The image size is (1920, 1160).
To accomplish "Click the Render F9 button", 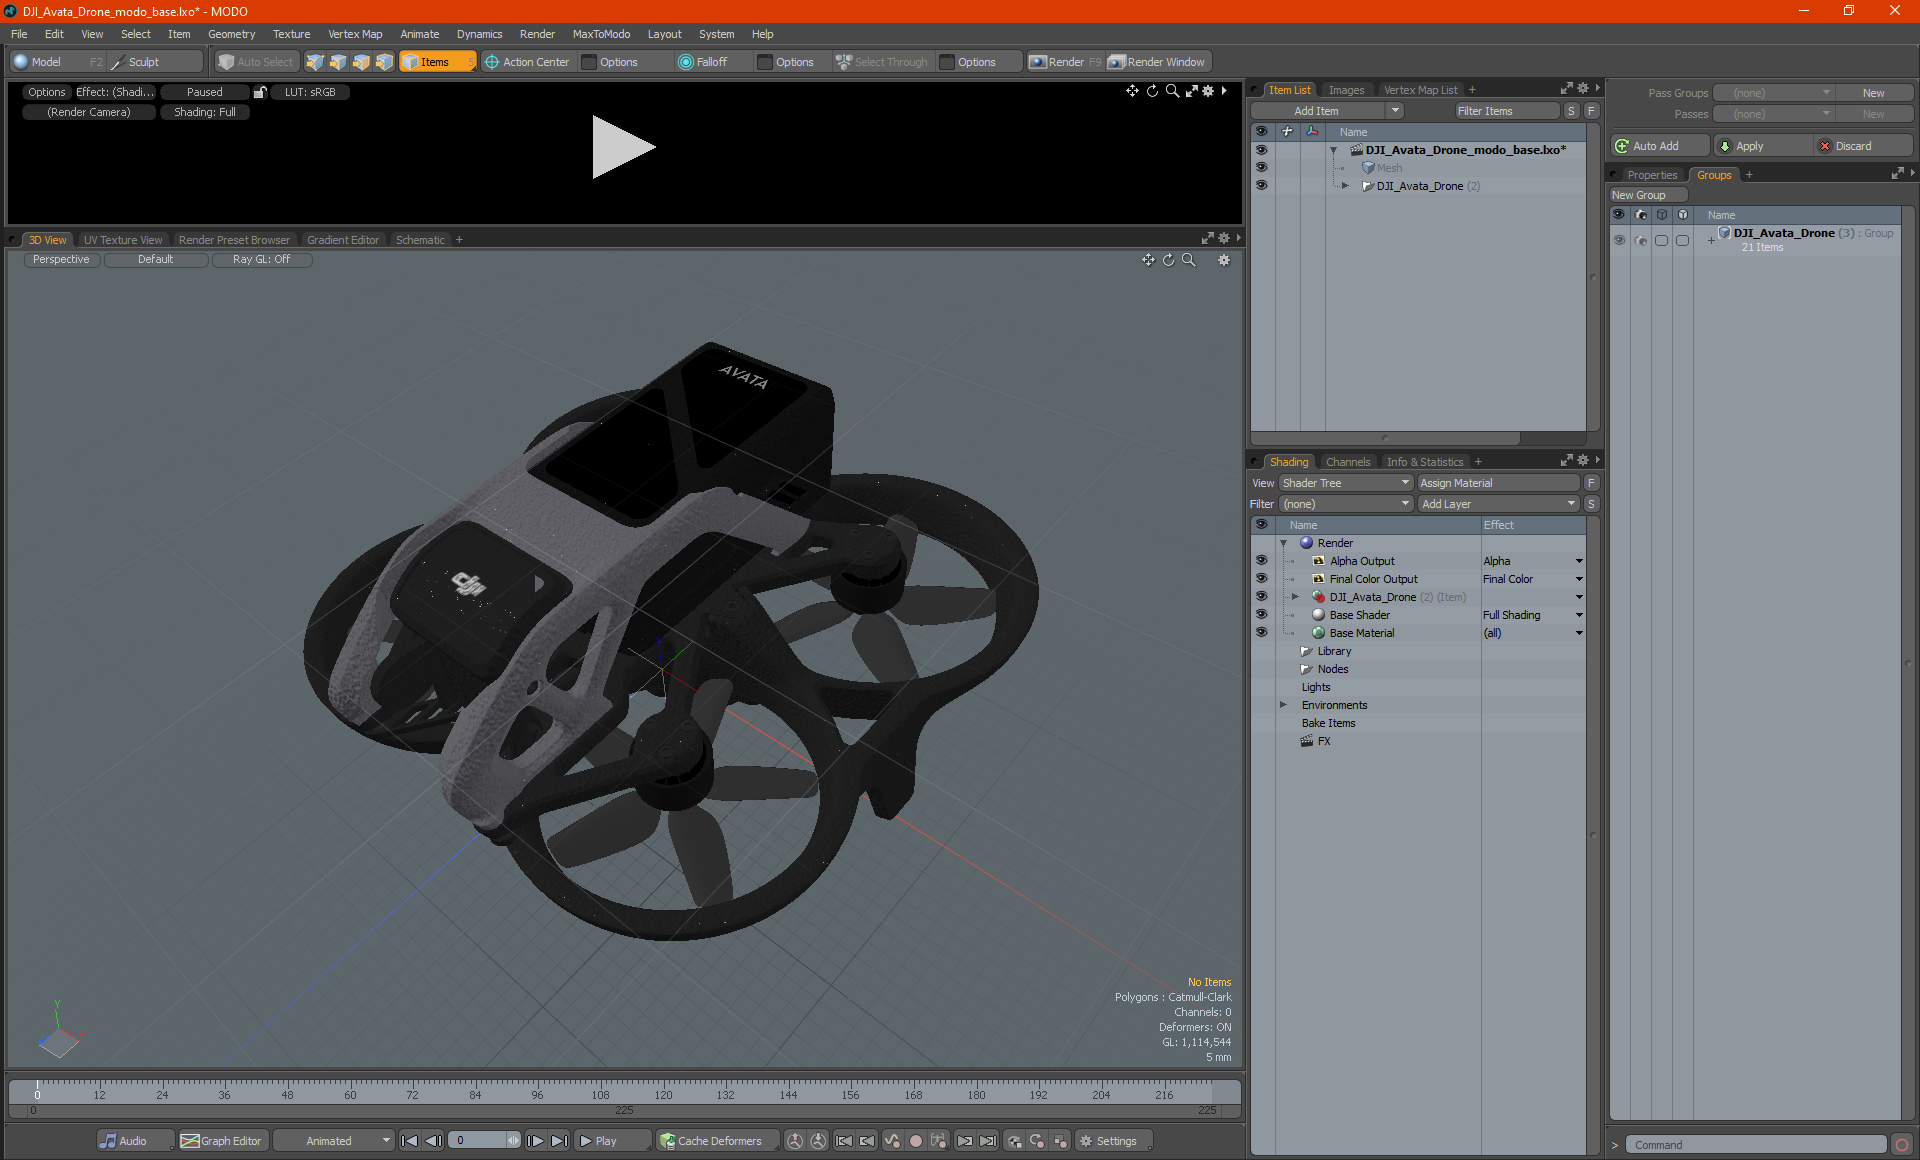I will point(1065,62).
